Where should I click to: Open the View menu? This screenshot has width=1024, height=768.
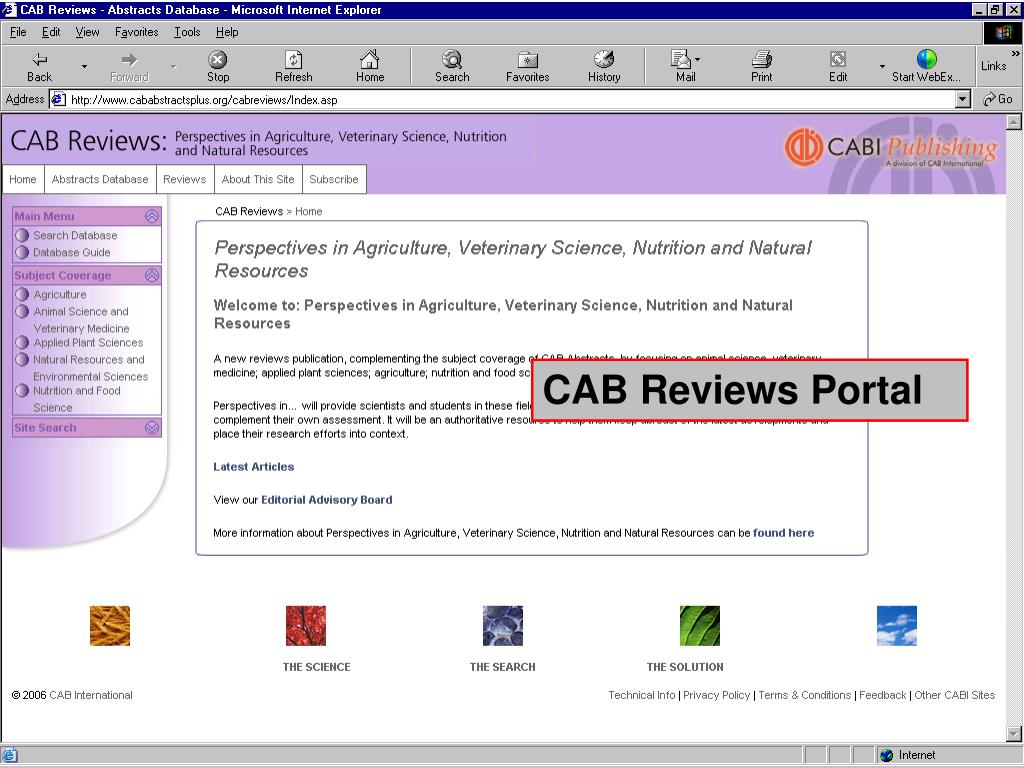pyautogui.click(x=87, y=32)
